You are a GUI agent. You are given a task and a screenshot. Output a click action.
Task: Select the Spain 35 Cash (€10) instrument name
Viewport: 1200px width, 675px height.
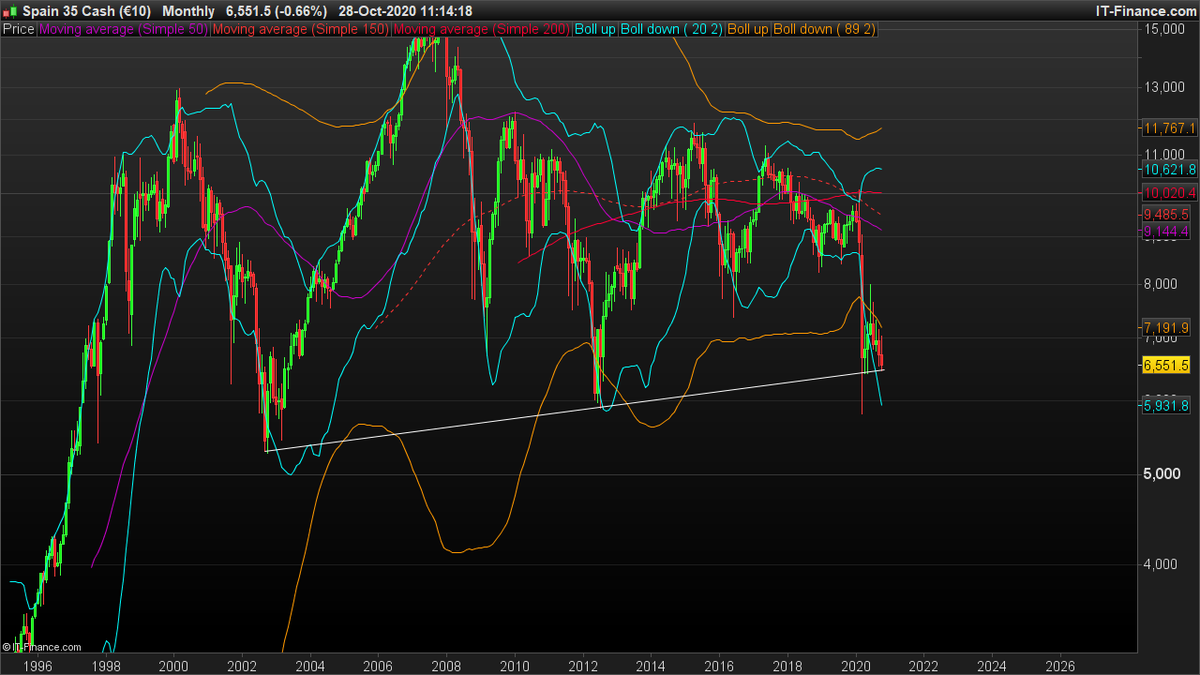click(86, 11)
